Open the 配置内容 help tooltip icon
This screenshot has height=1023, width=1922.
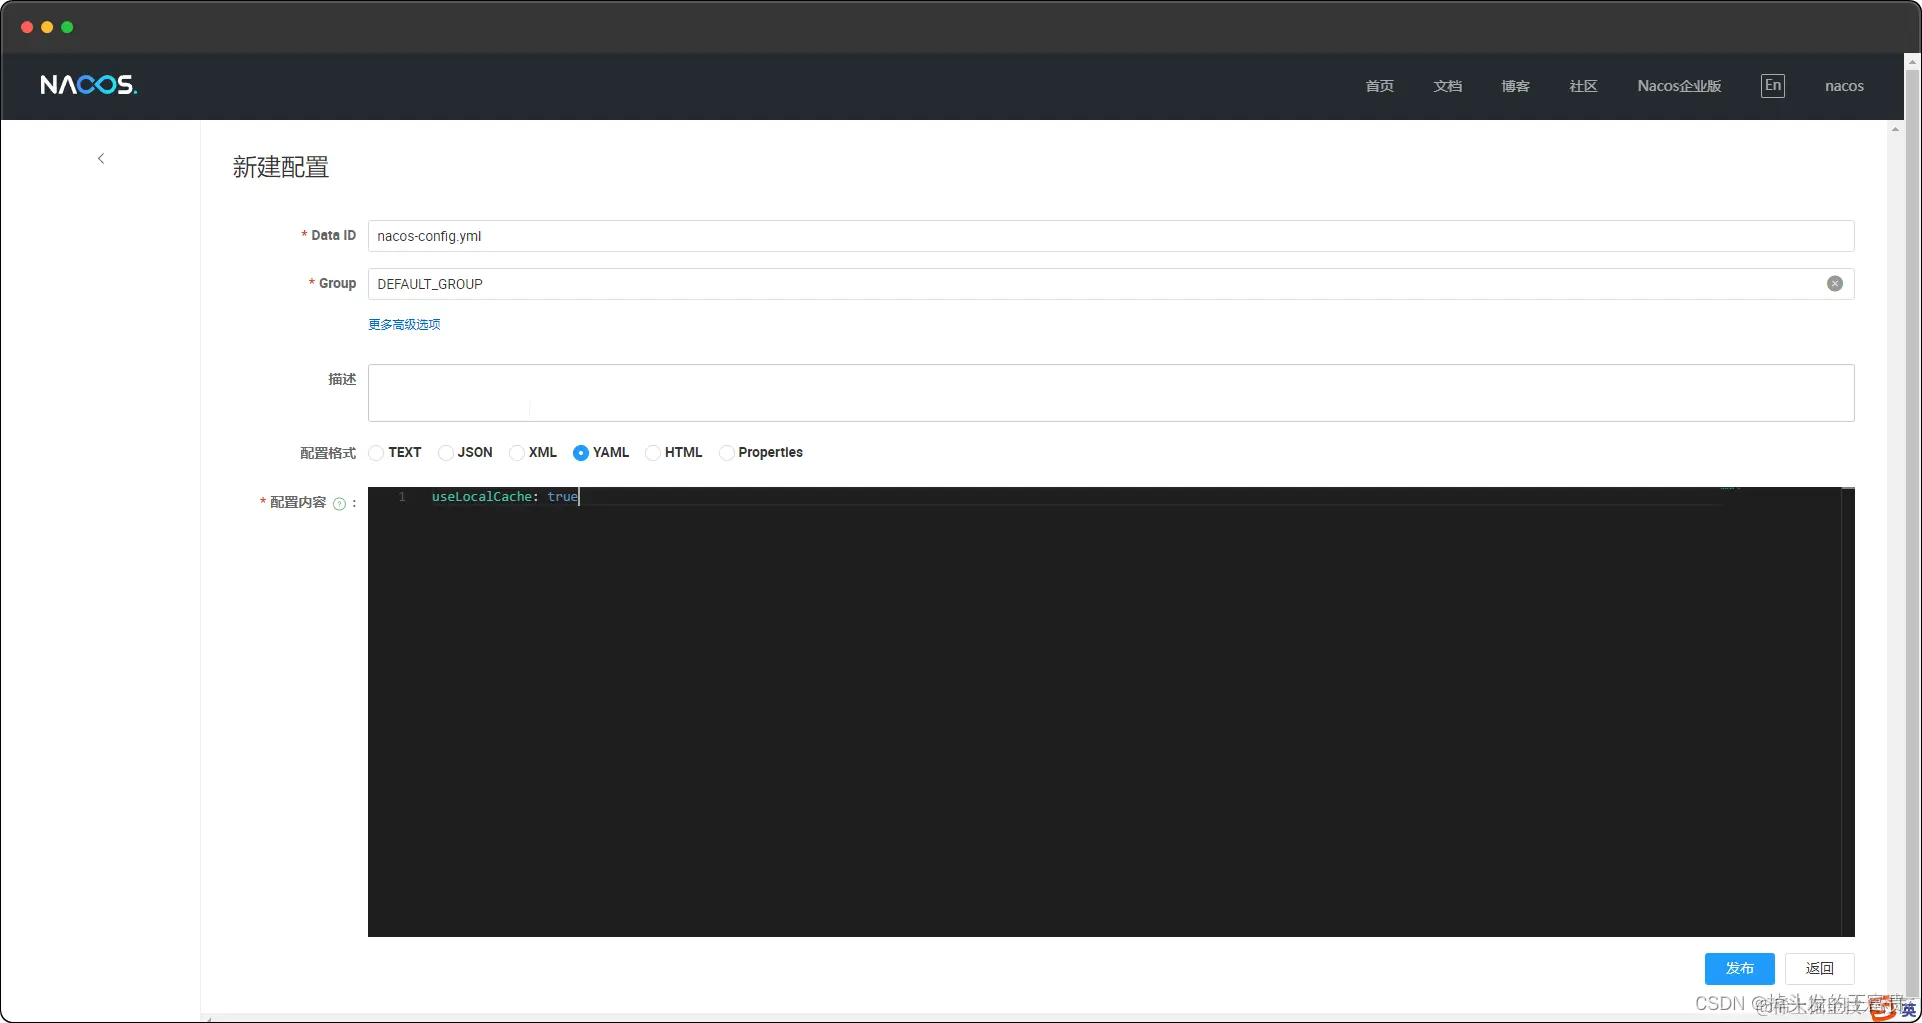[339, 504]
